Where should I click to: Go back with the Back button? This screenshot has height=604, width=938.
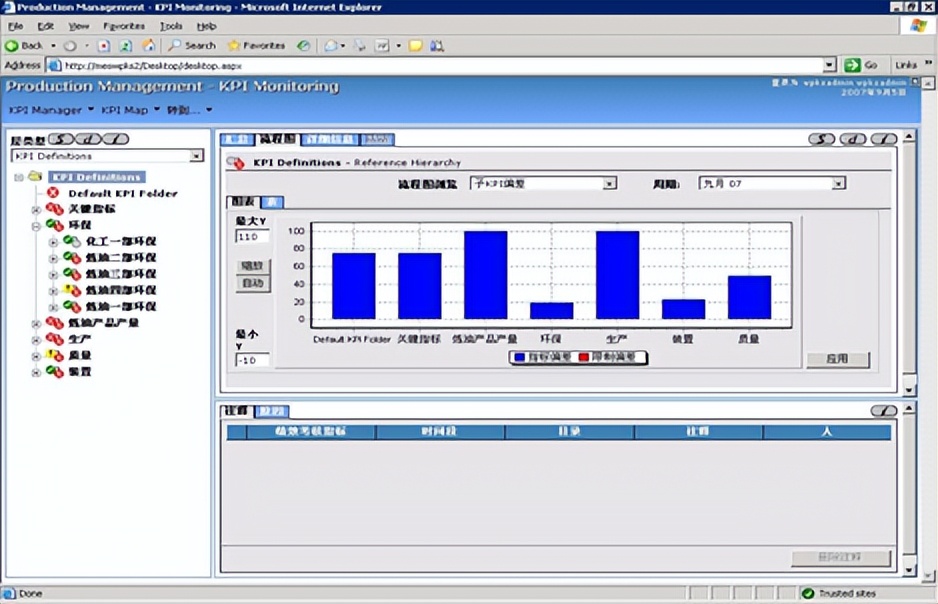pyautogui.click(x=24, y=45)
